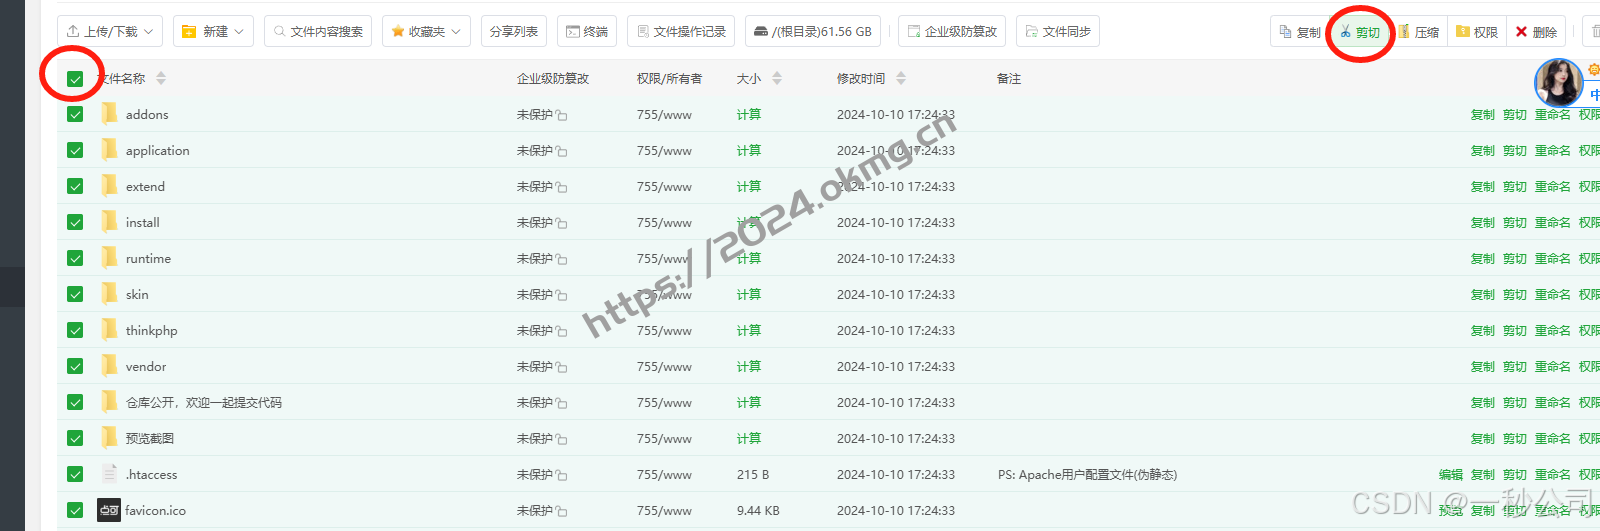Image resolution: width=1600 pixels, height=531 pixels.
Task: Open 分享列表
Action: tap(514, 31)
